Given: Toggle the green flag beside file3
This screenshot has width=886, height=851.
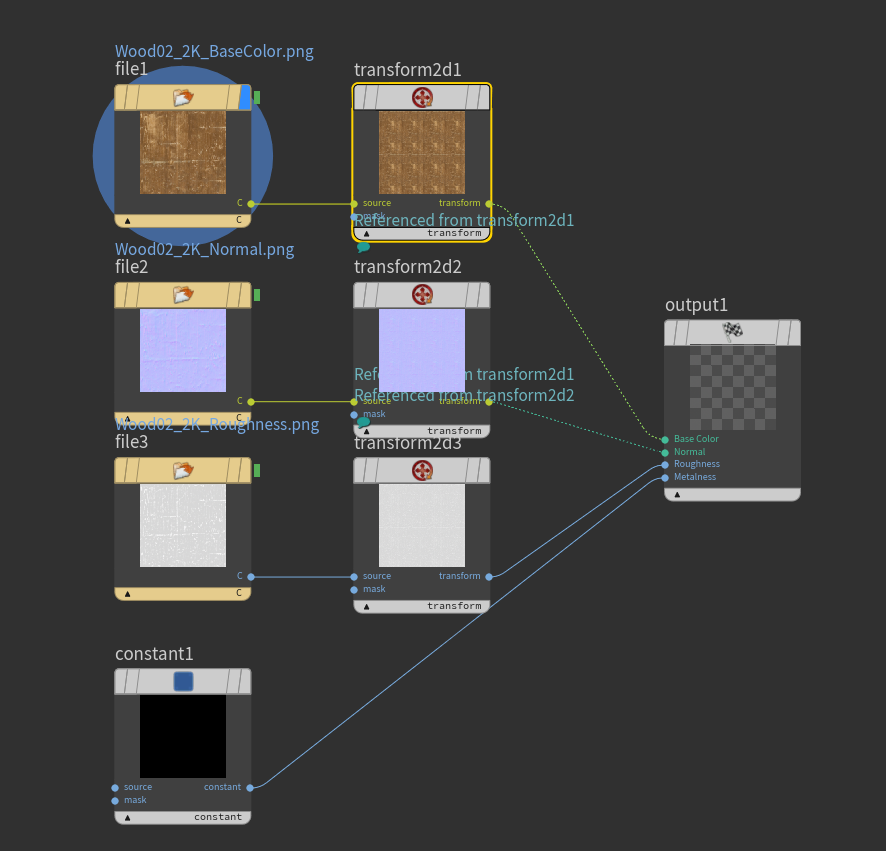Looking at the screenshot, I should [x=257, y=470].
